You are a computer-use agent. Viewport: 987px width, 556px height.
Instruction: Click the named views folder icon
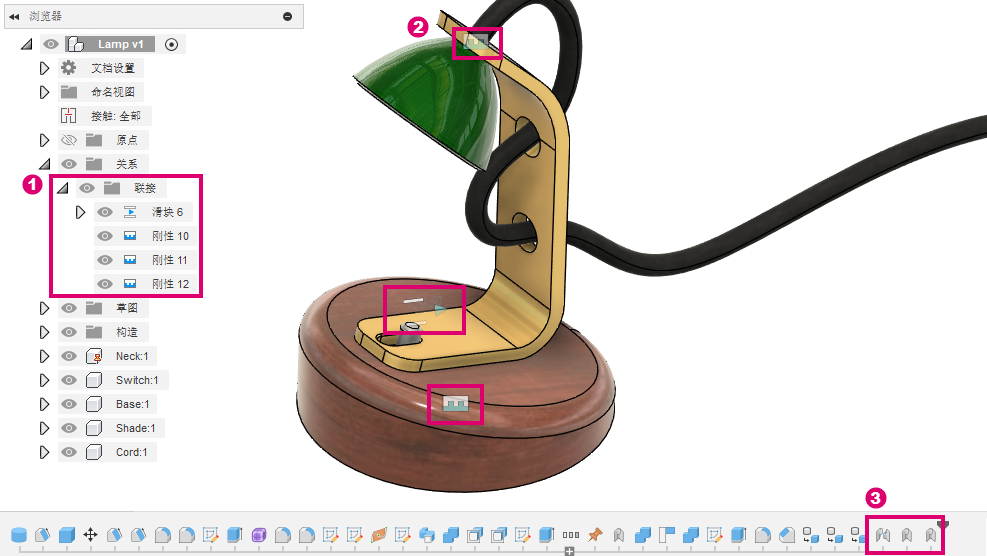(x=69, y=92)
